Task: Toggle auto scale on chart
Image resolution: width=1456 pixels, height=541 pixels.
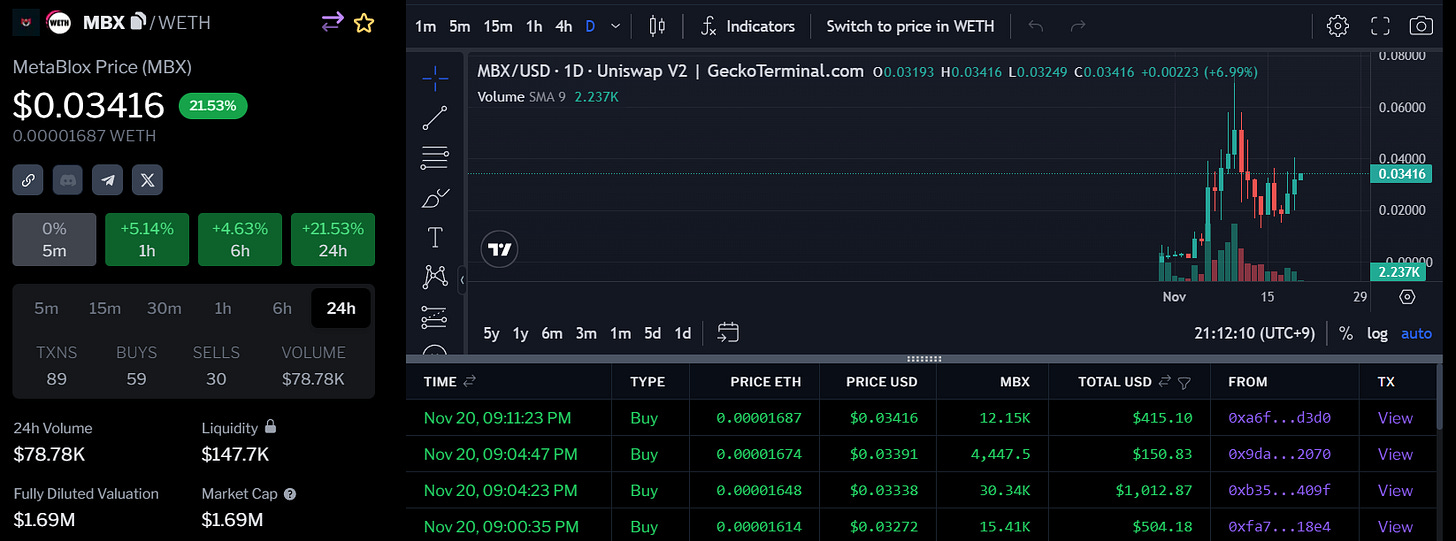Action: pos(1416,333)
